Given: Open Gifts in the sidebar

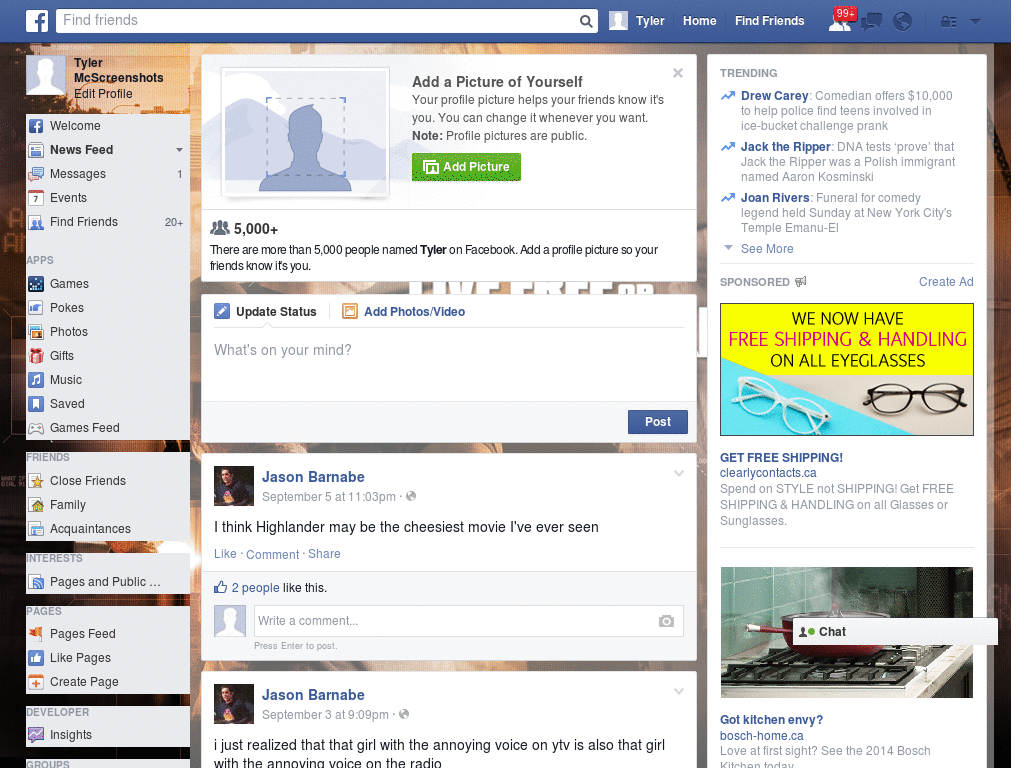Looking at the screenshot, I should coord(108,356).
